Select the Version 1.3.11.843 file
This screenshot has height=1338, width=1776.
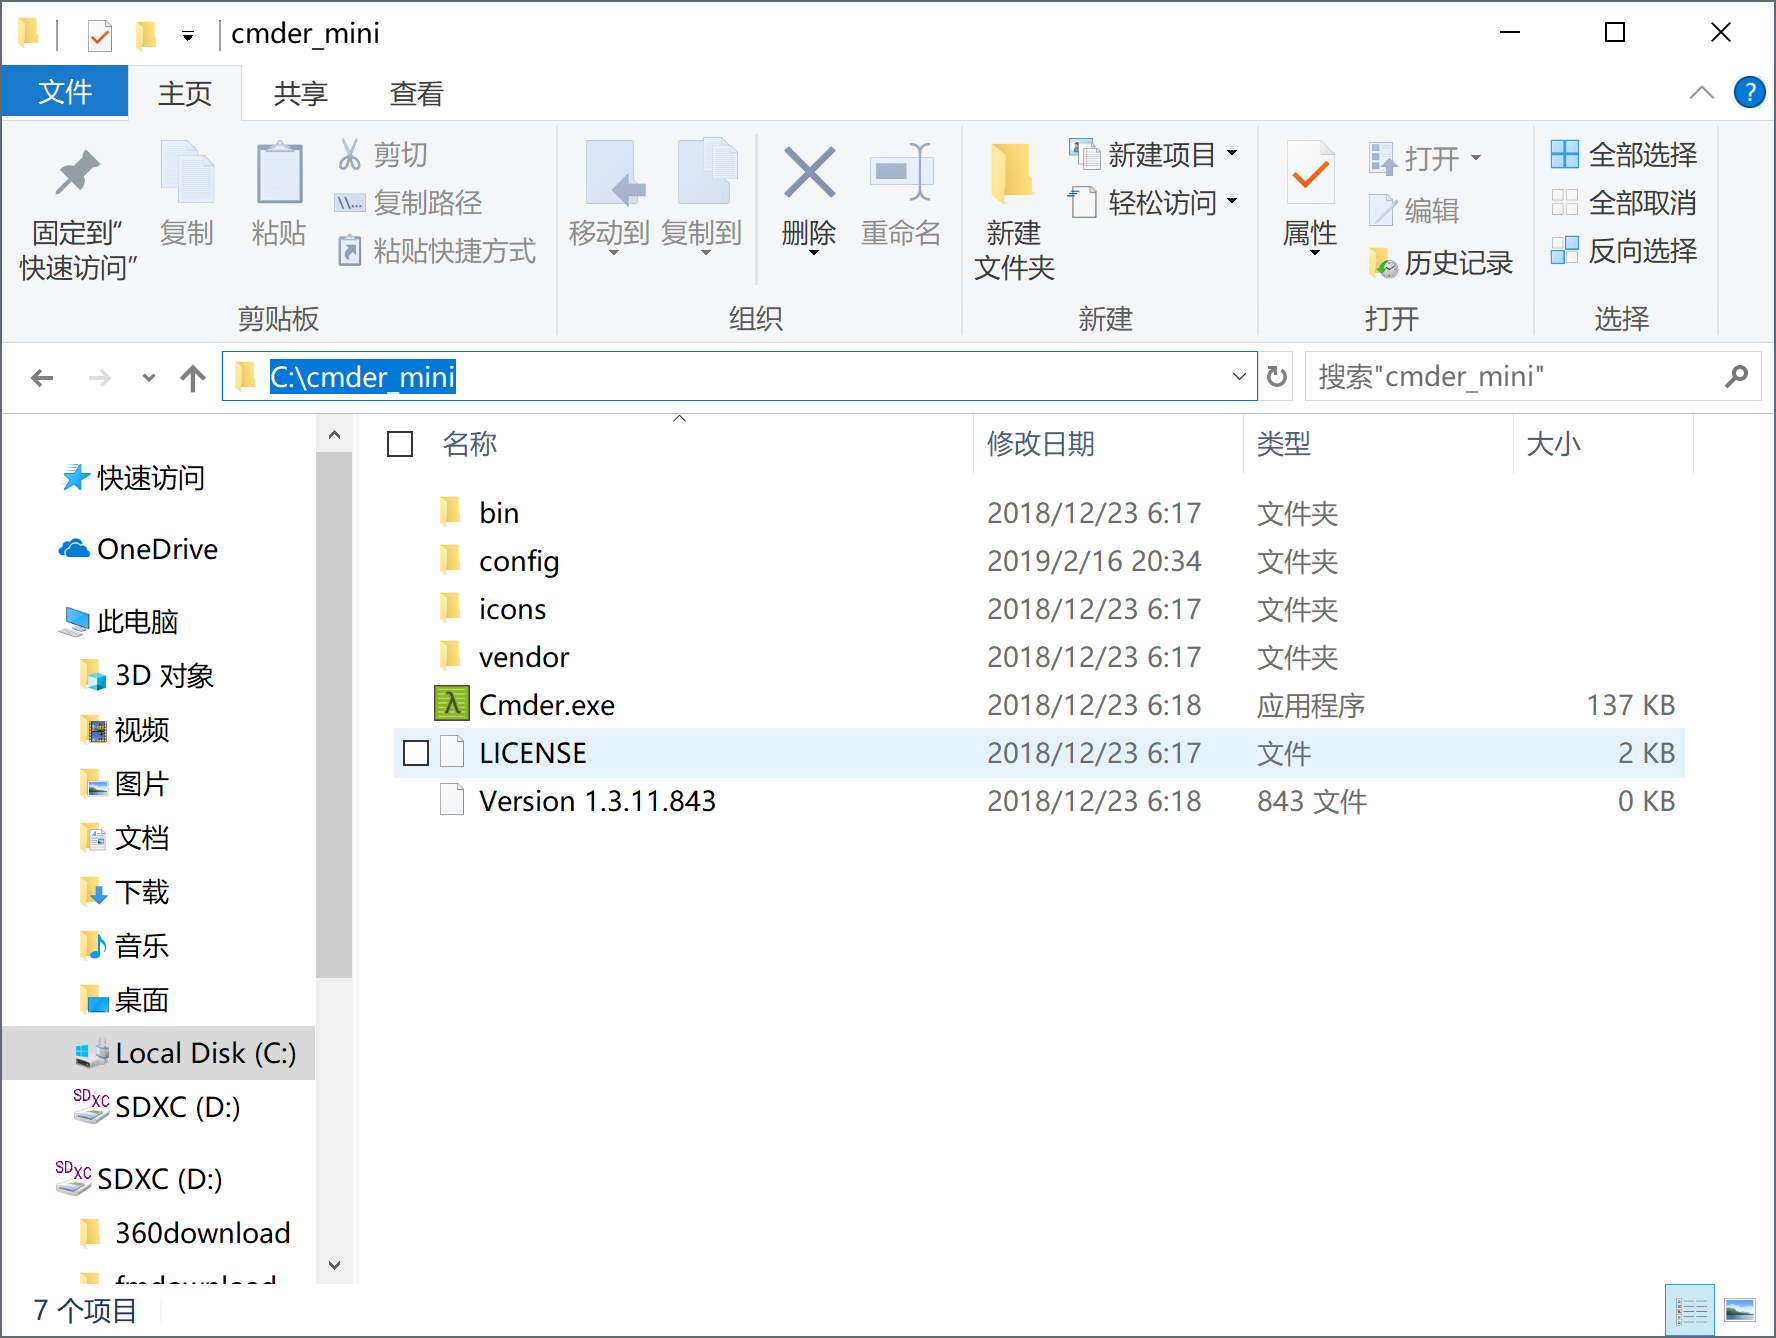pyautogui.click(x=1039, y=801)
